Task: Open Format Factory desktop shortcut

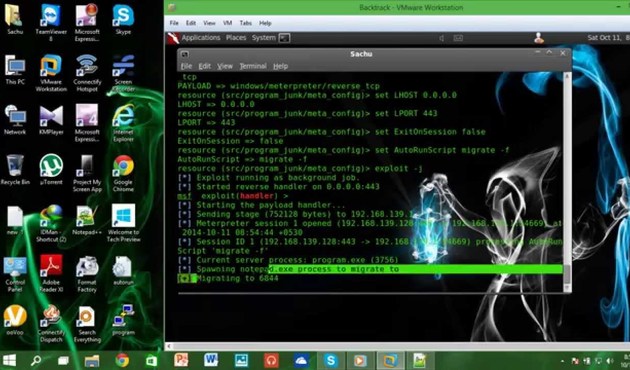Action: 87,274
